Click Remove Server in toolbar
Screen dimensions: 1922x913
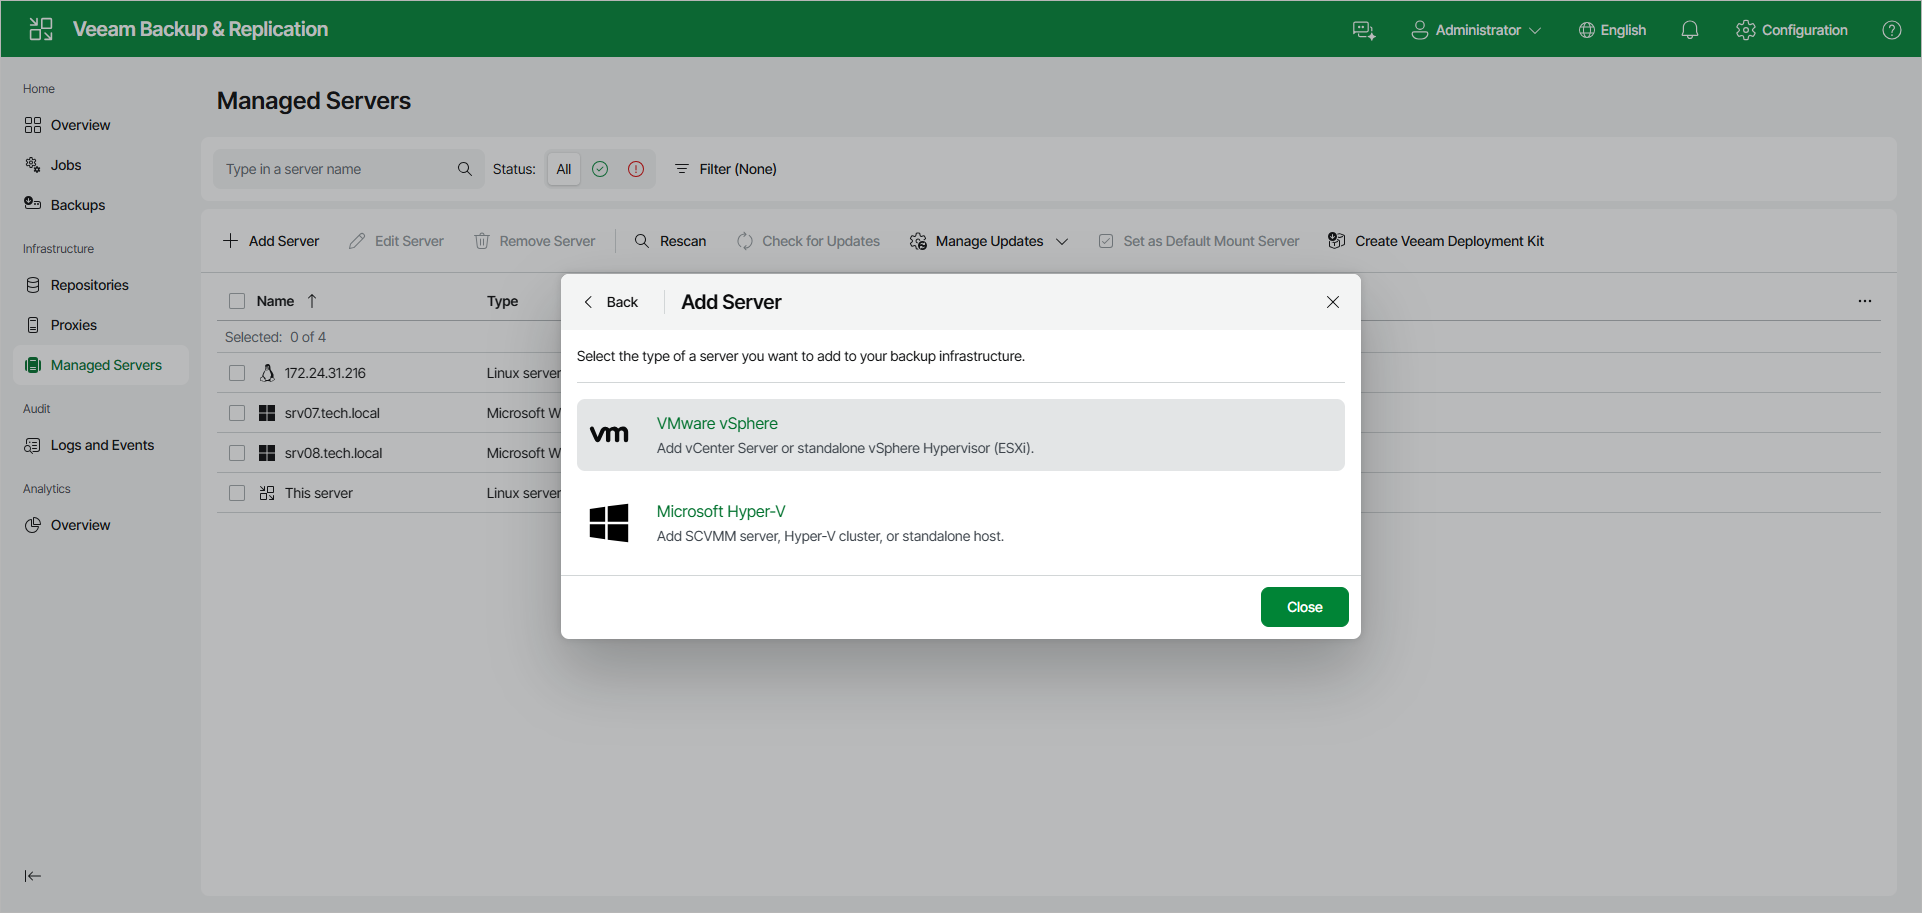tap(534, 241)
